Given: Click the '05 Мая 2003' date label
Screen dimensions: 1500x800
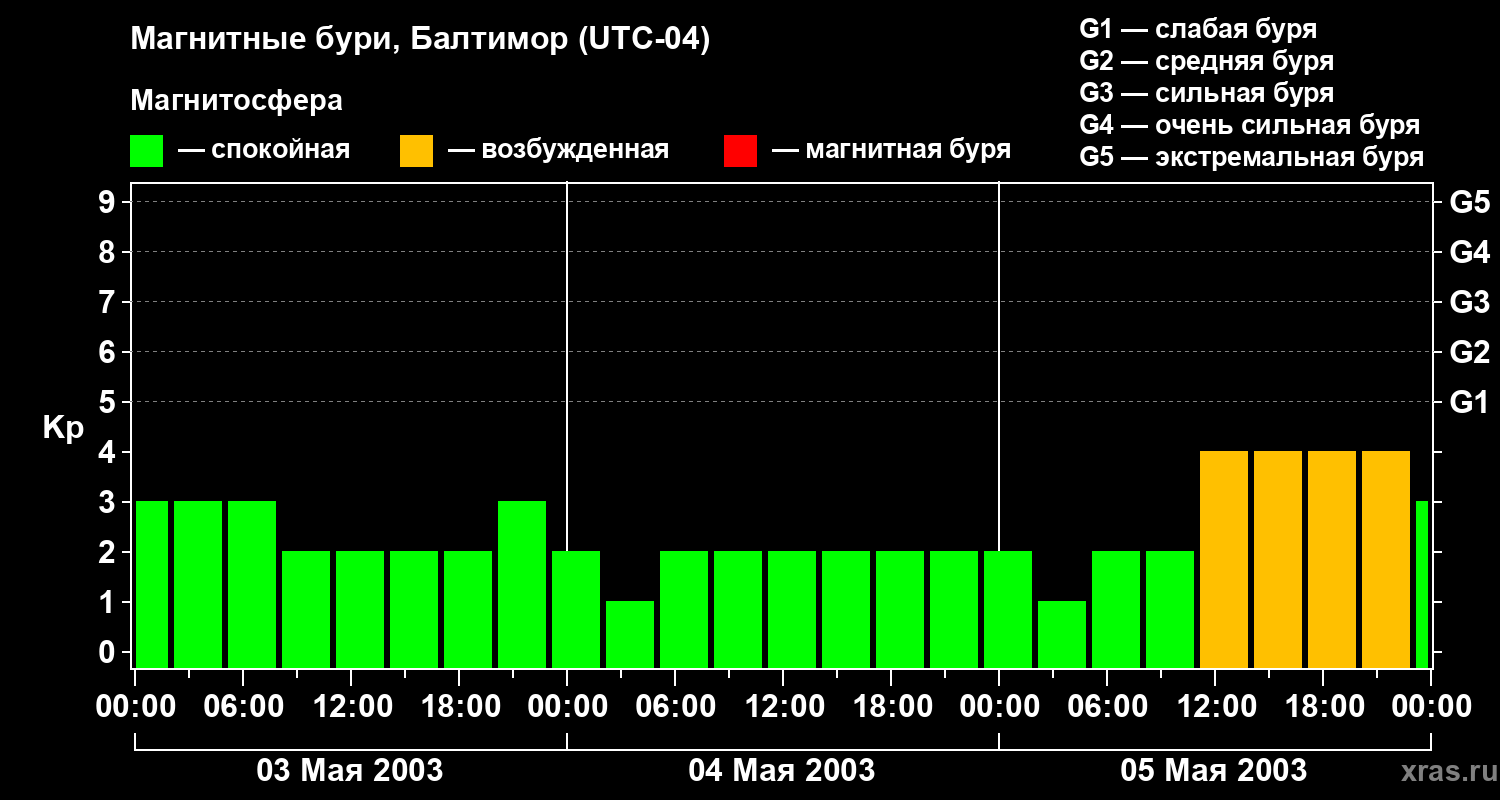Looking at the screenshot, I should [1214, 770].
